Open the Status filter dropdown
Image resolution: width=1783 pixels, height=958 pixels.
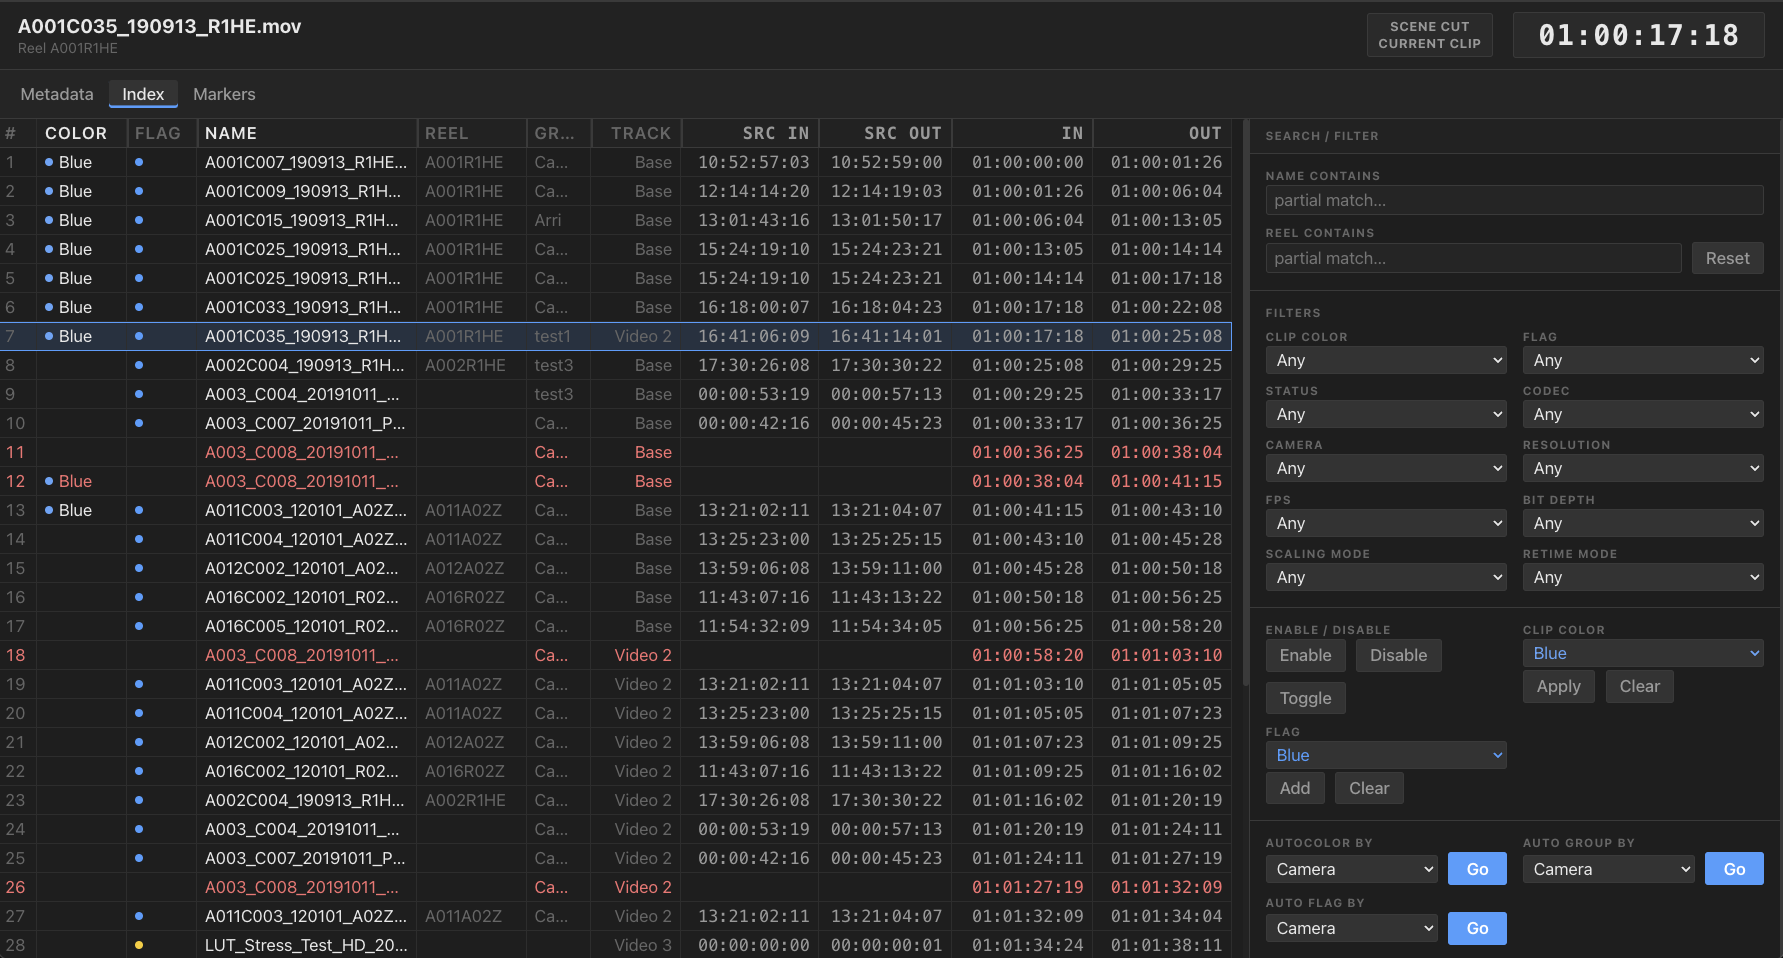click(x=1386, y=414)
